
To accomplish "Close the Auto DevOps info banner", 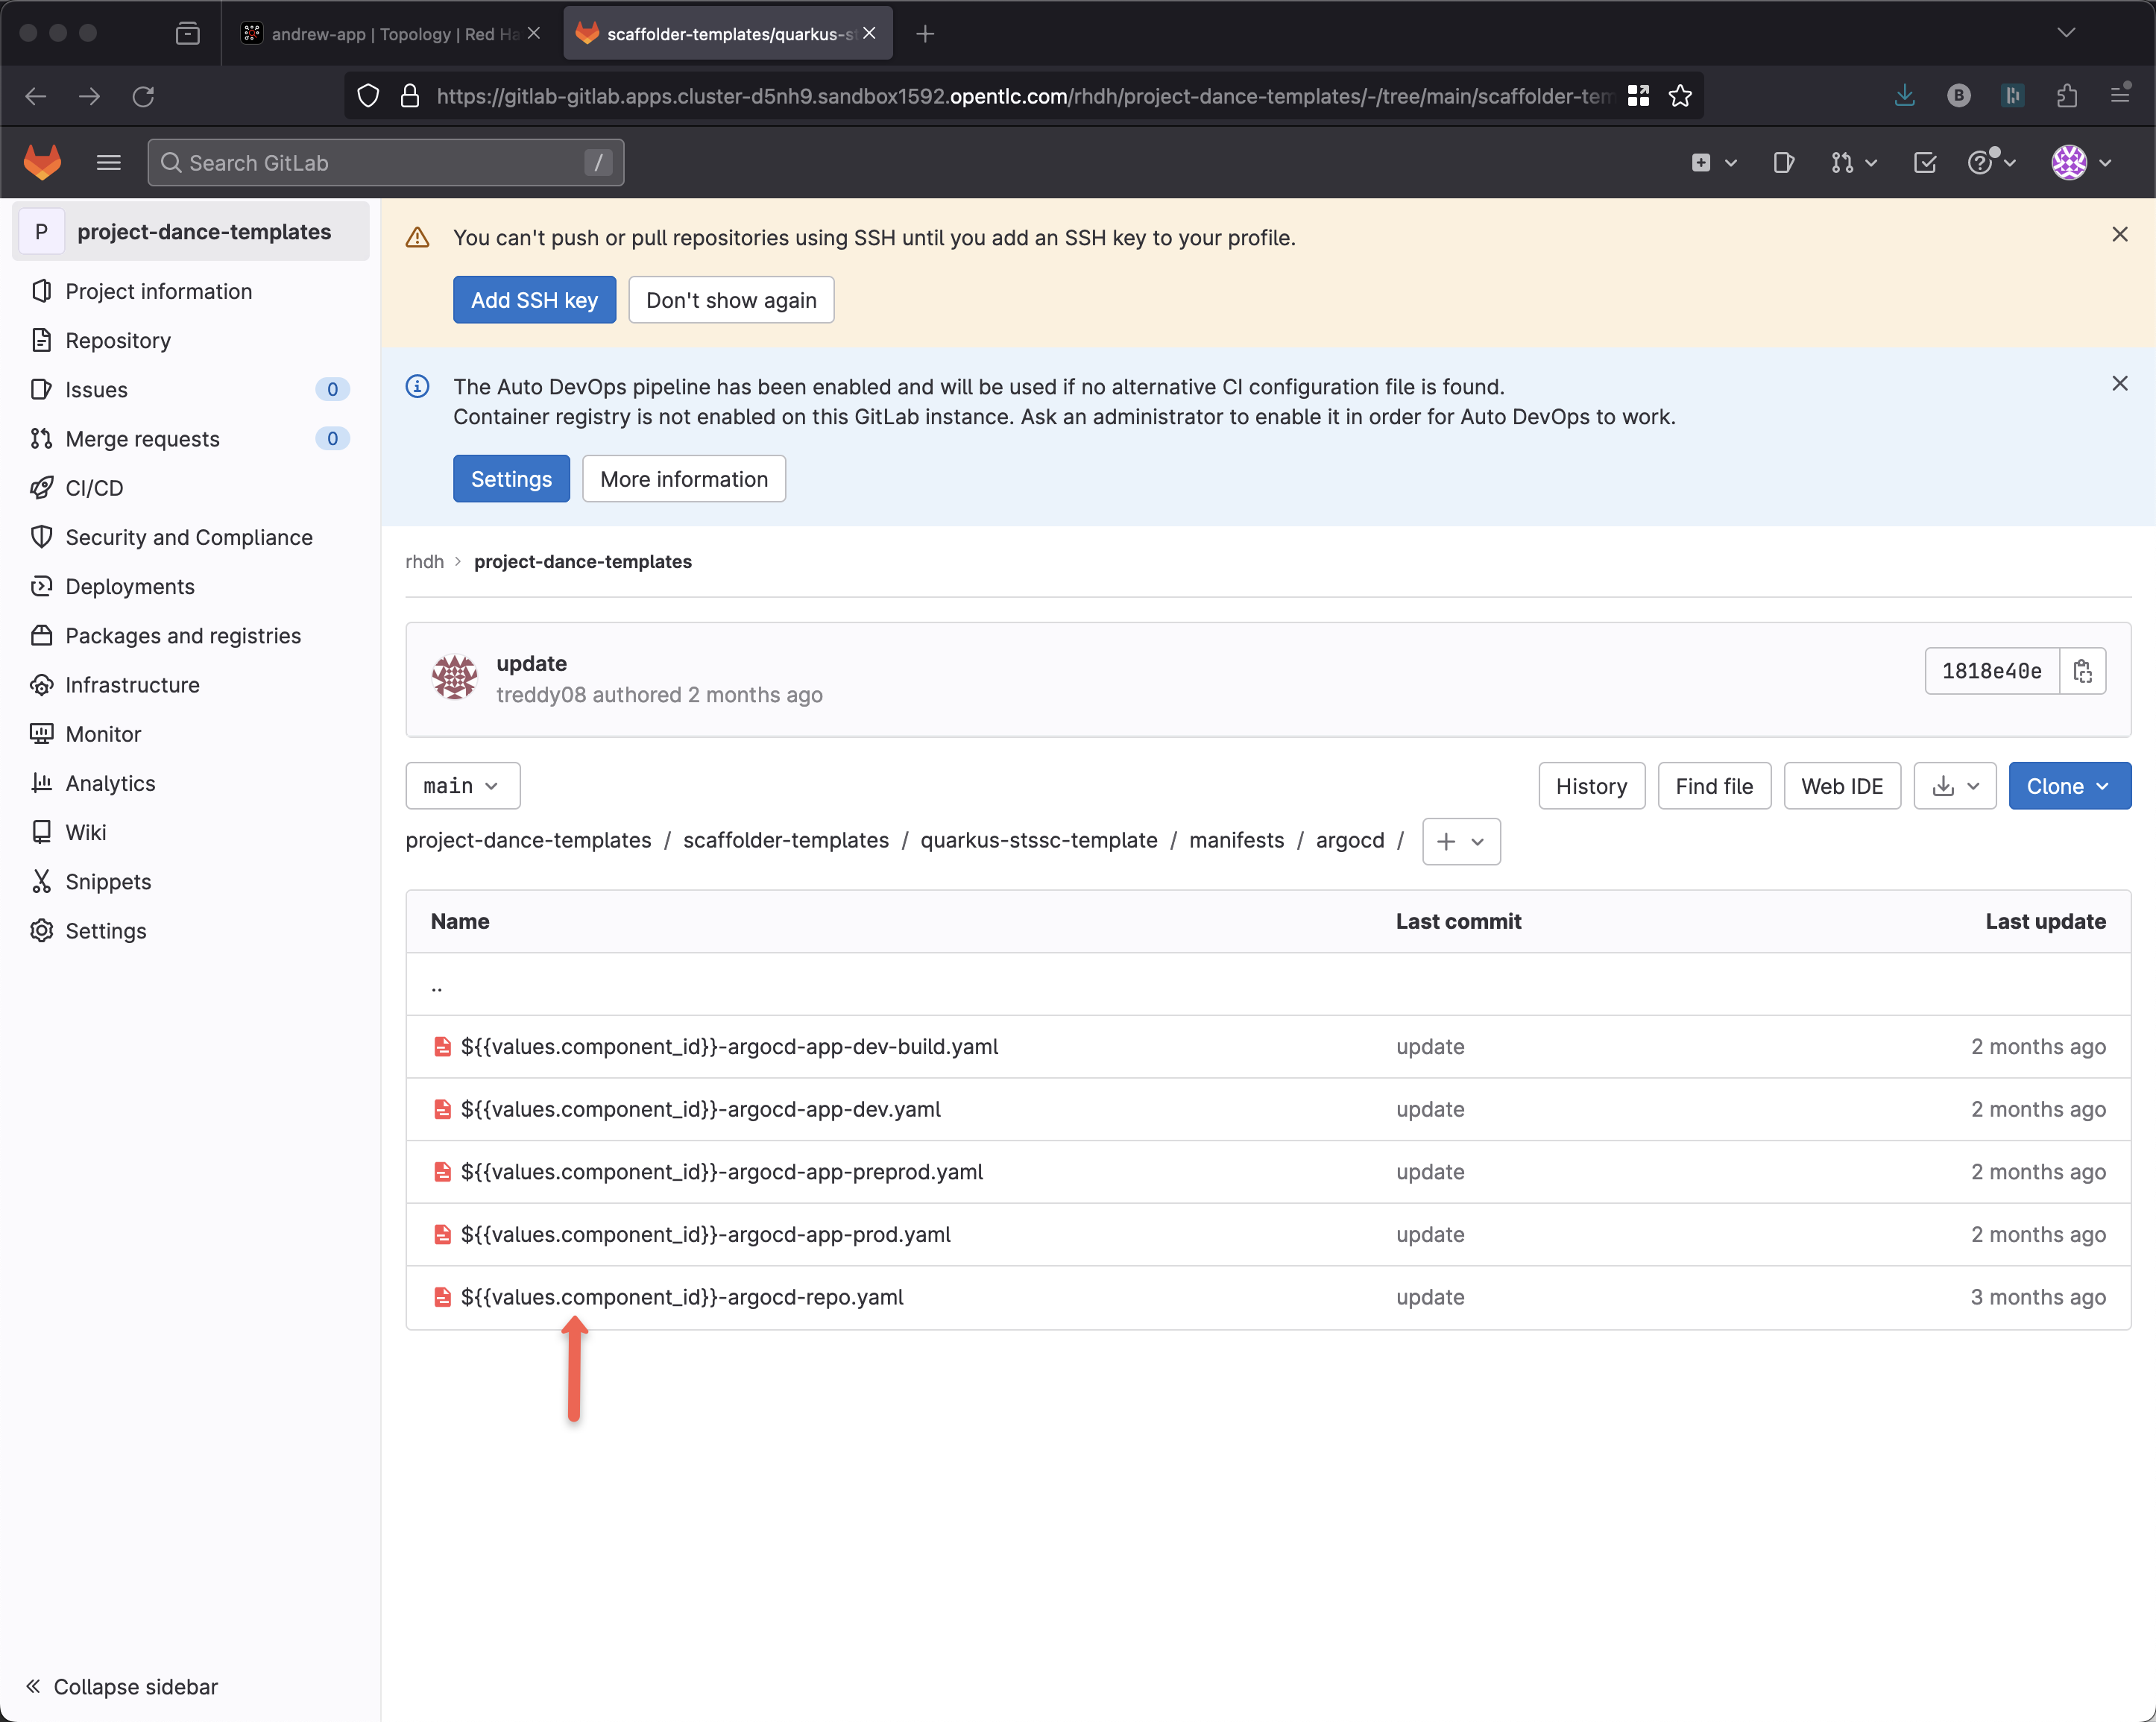I will coord(2119,383).
